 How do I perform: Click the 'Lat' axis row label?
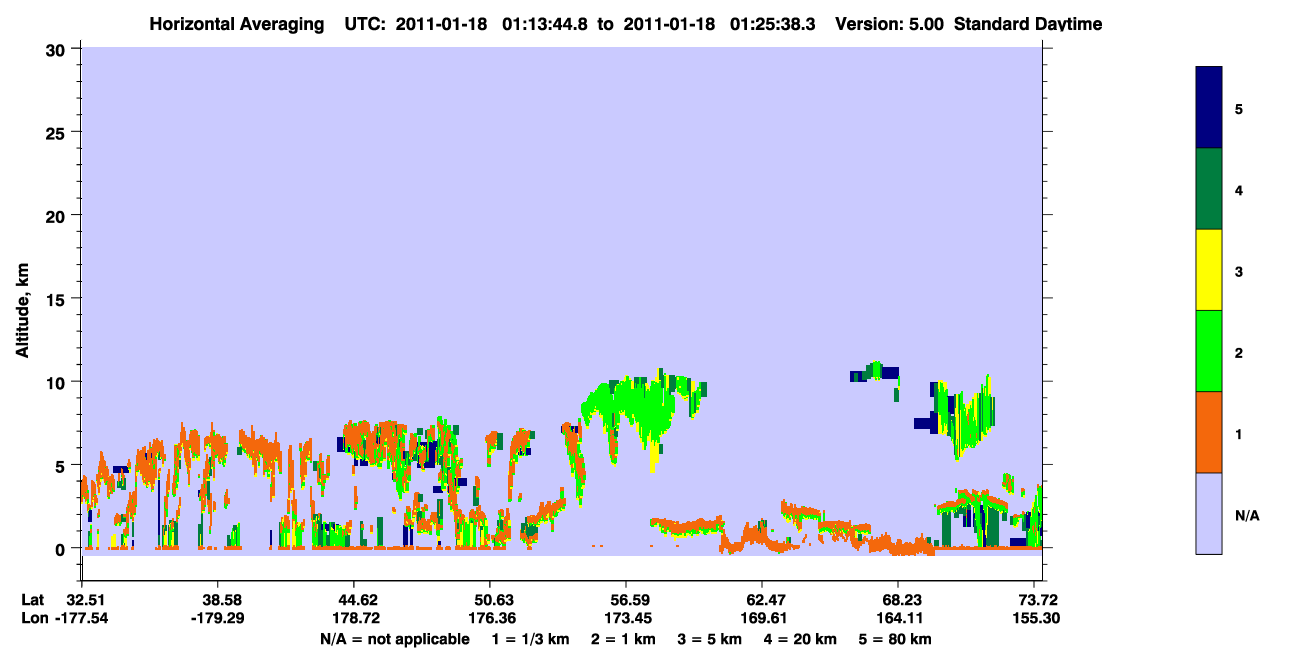coord(33,600)
